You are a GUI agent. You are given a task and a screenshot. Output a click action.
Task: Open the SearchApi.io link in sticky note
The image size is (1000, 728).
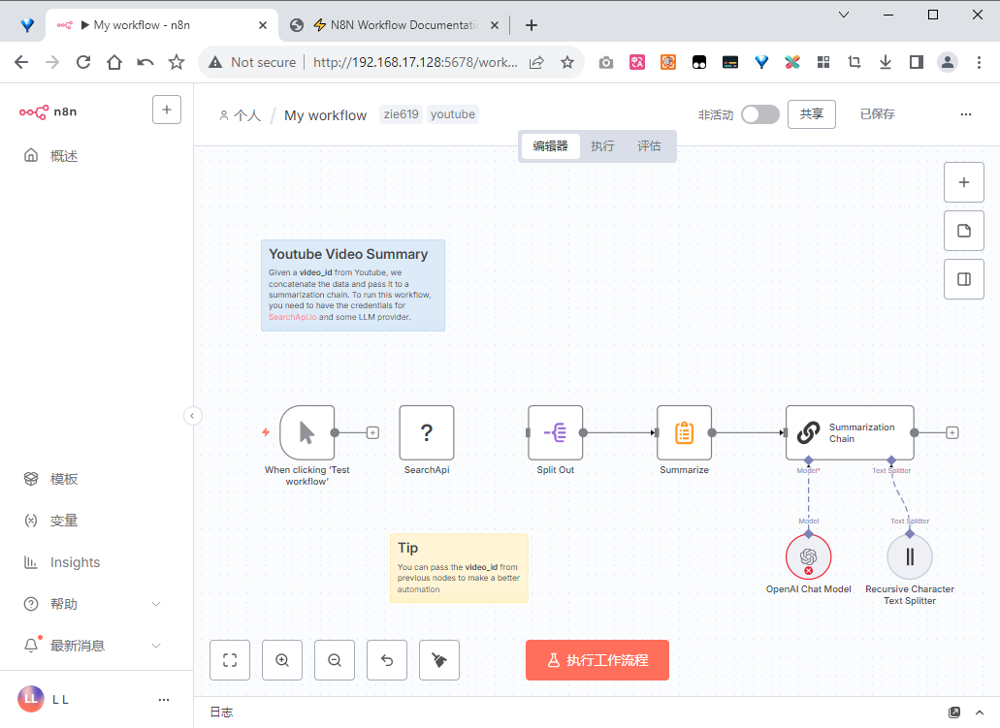pos(292,317)
